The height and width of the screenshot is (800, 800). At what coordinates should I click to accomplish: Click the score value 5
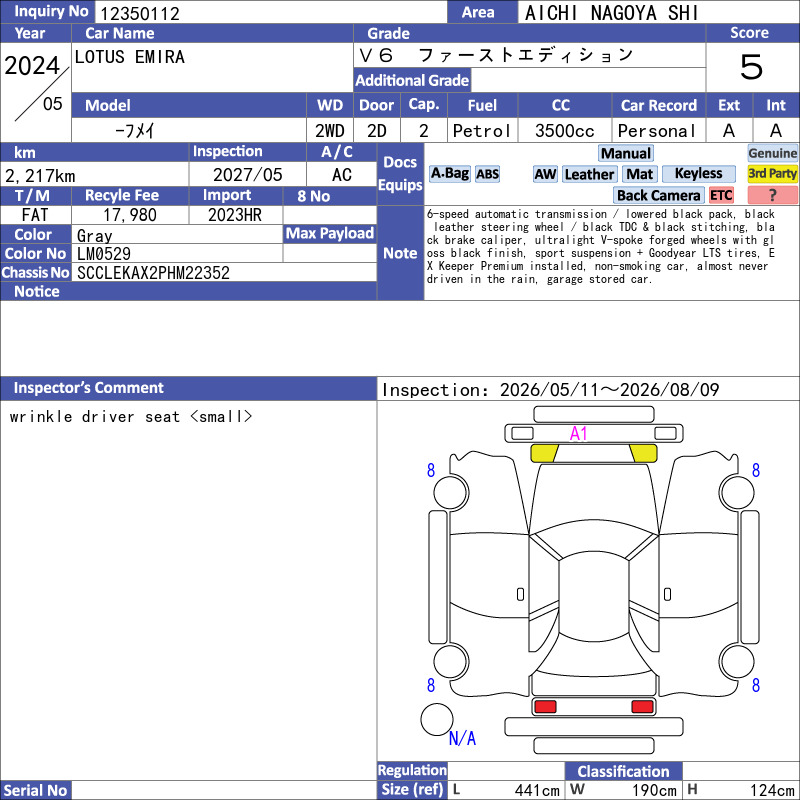pyautogui.click(x=752, y=67)
